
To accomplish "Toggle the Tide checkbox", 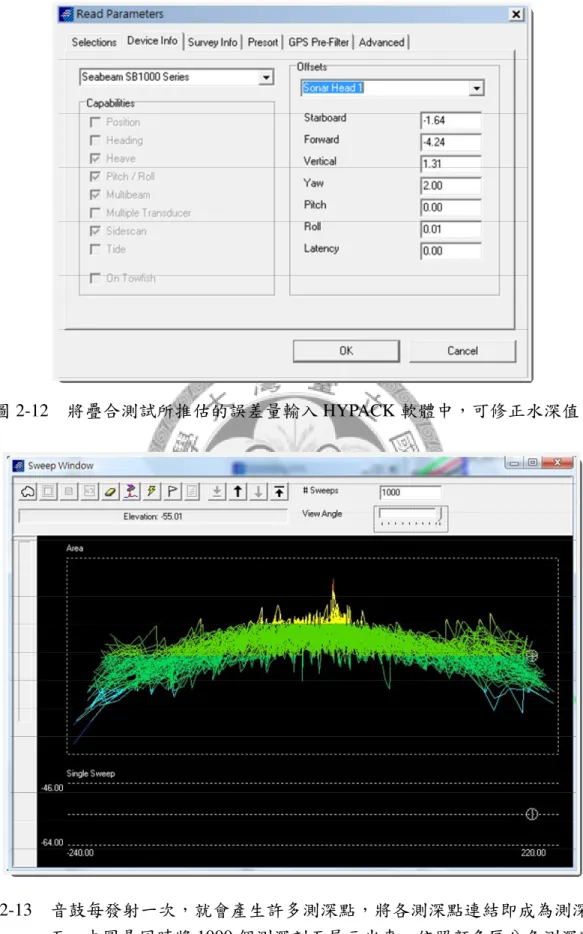I will (x=95, y=249).
